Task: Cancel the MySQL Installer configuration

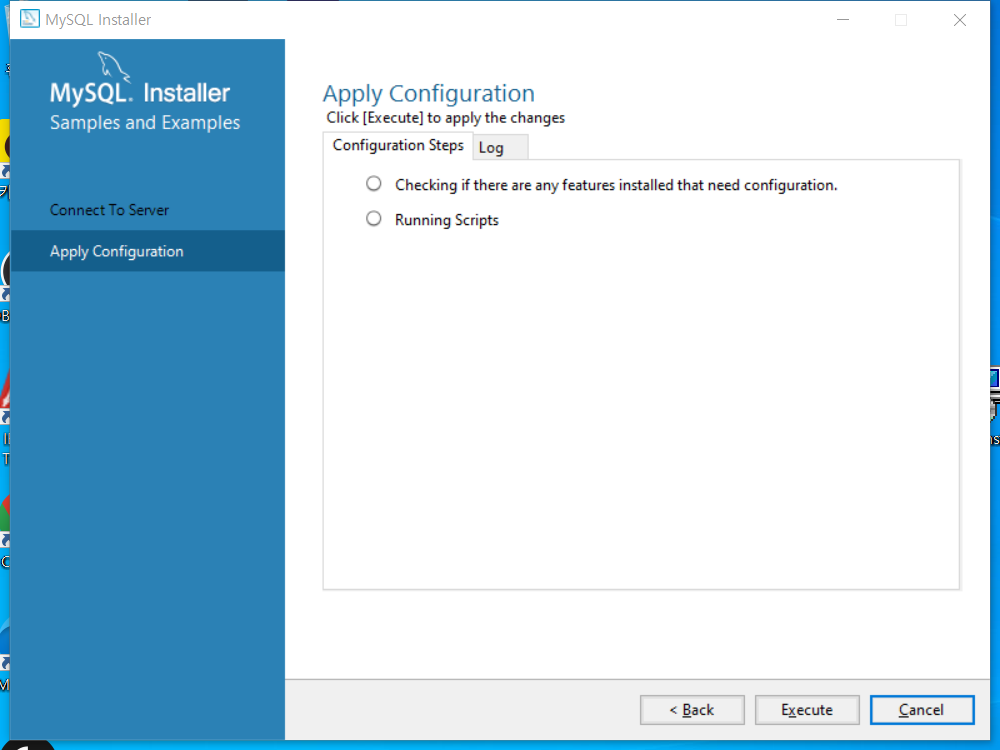Action: pos(922,710)
